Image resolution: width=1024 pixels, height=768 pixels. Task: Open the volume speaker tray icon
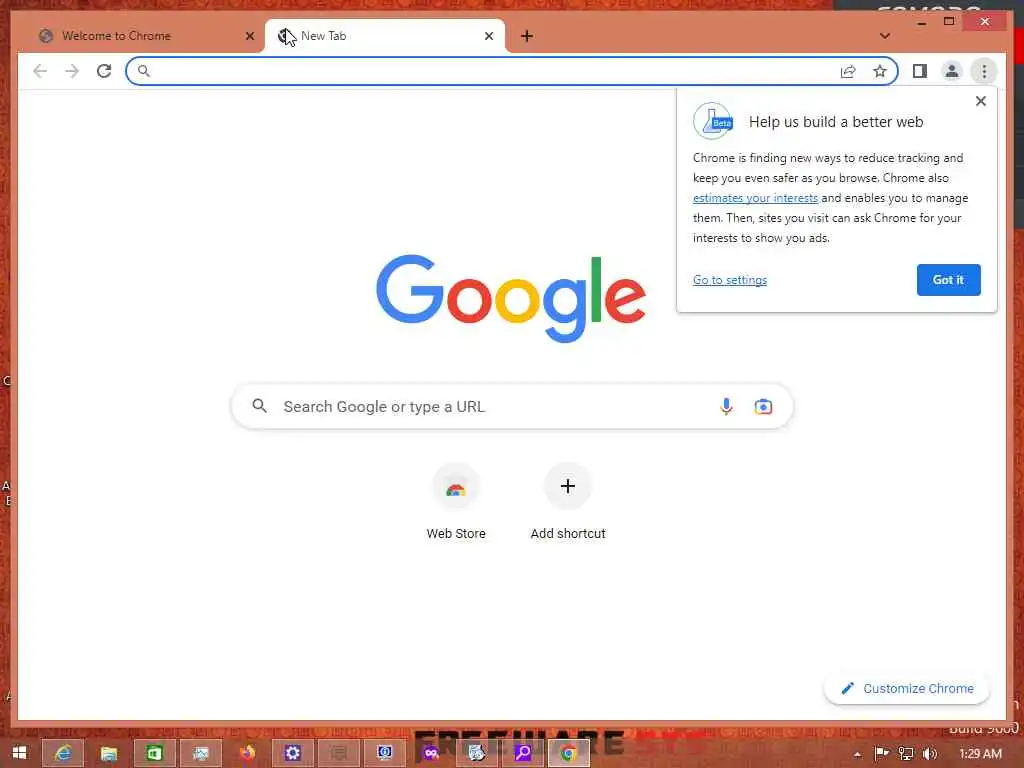[x=930, y=754]
